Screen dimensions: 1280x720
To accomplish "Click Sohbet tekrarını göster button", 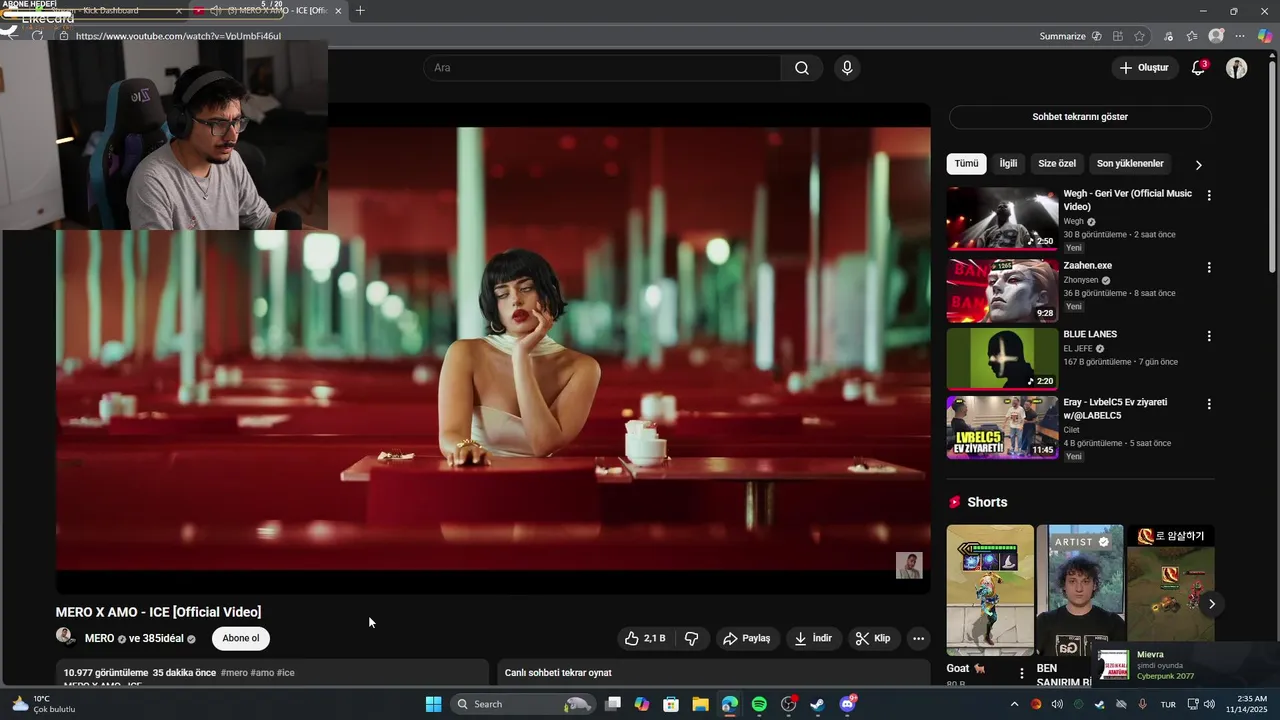I will click(x=1080, y=117).
